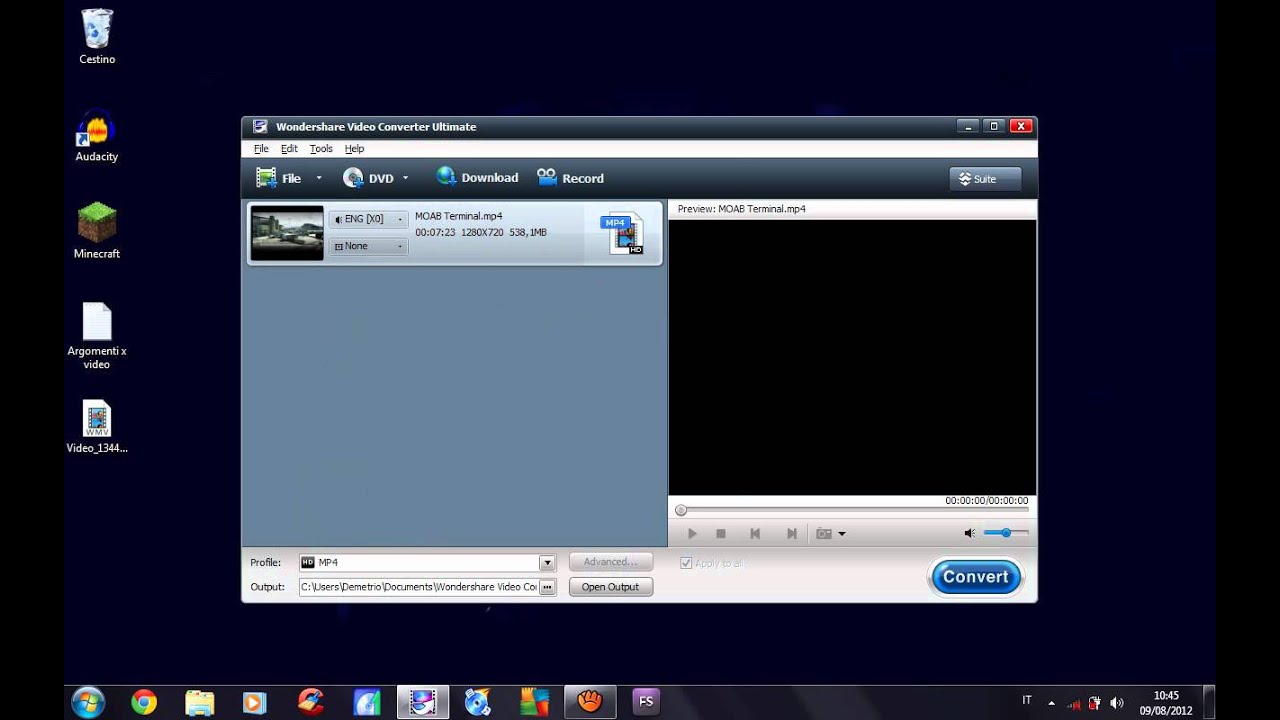This screenshot has height=720, width=1280.
Task: Click the Suite button
Action: pos(985,178)
